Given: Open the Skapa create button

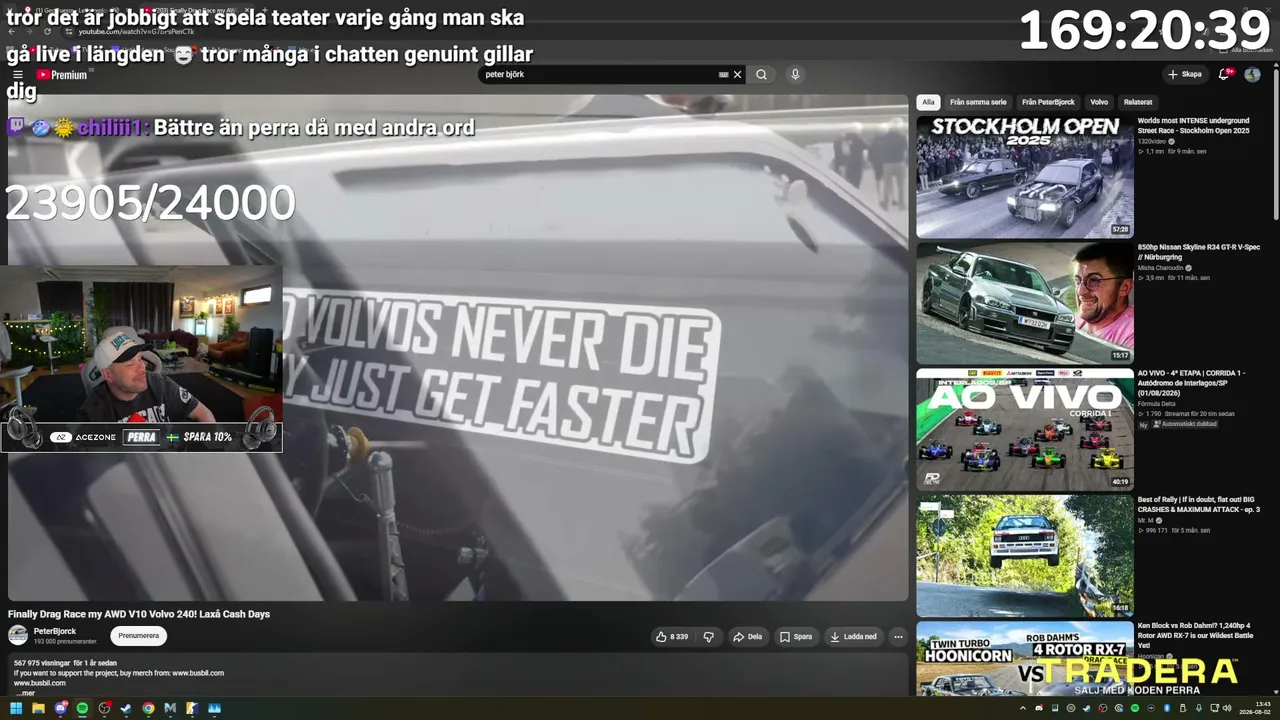Looking at the screenshot, I should (x=1185, y=75).
